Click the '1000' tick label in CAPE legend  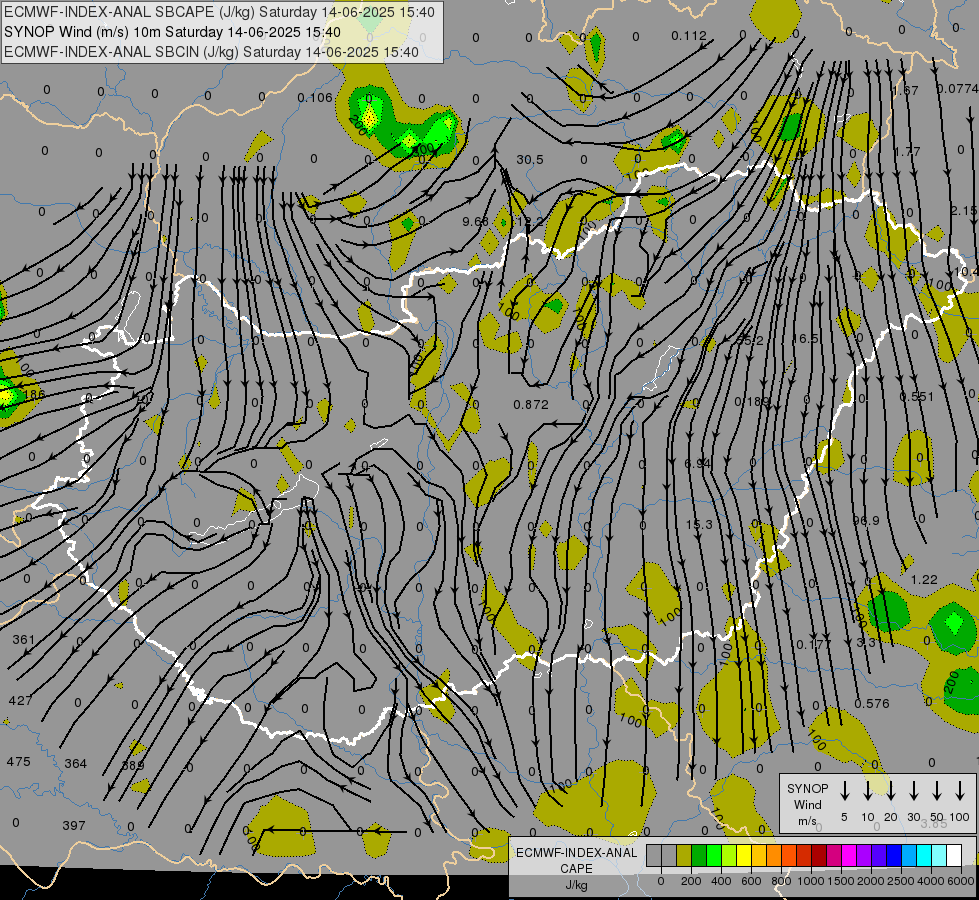point(810,881)
